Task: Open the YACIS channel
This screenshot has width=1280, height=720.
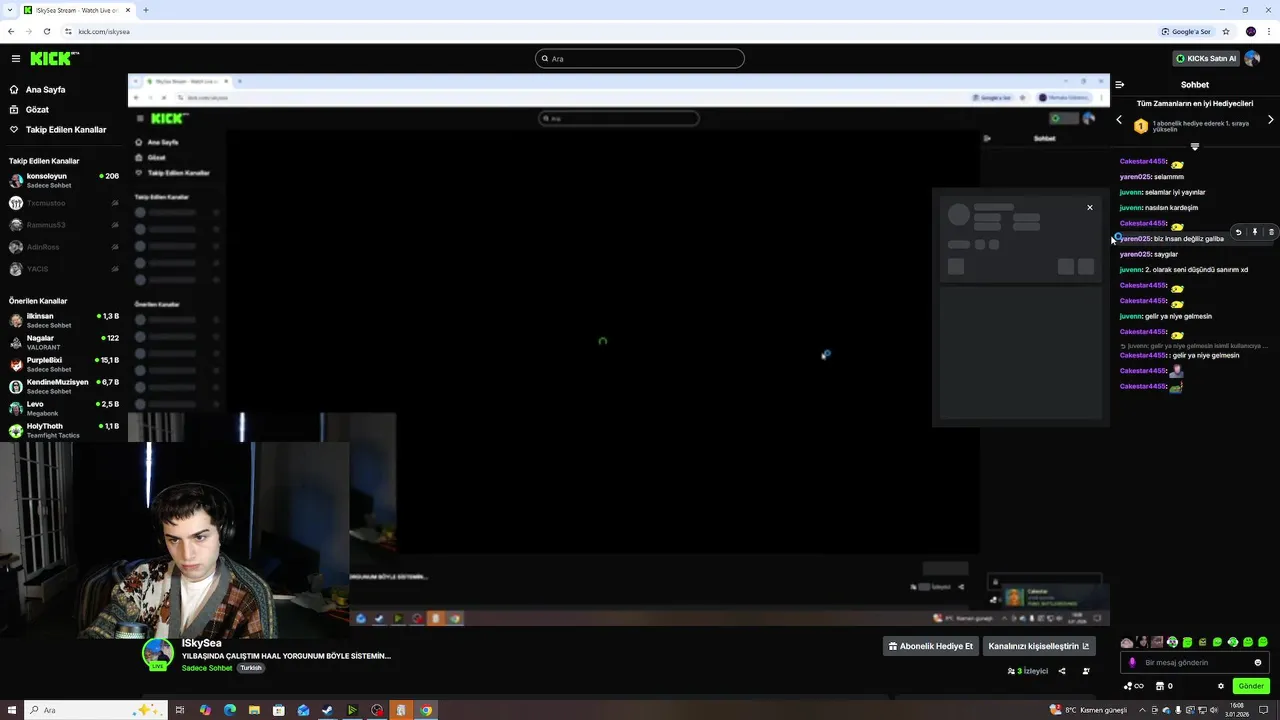Action: tap(64, 269)
